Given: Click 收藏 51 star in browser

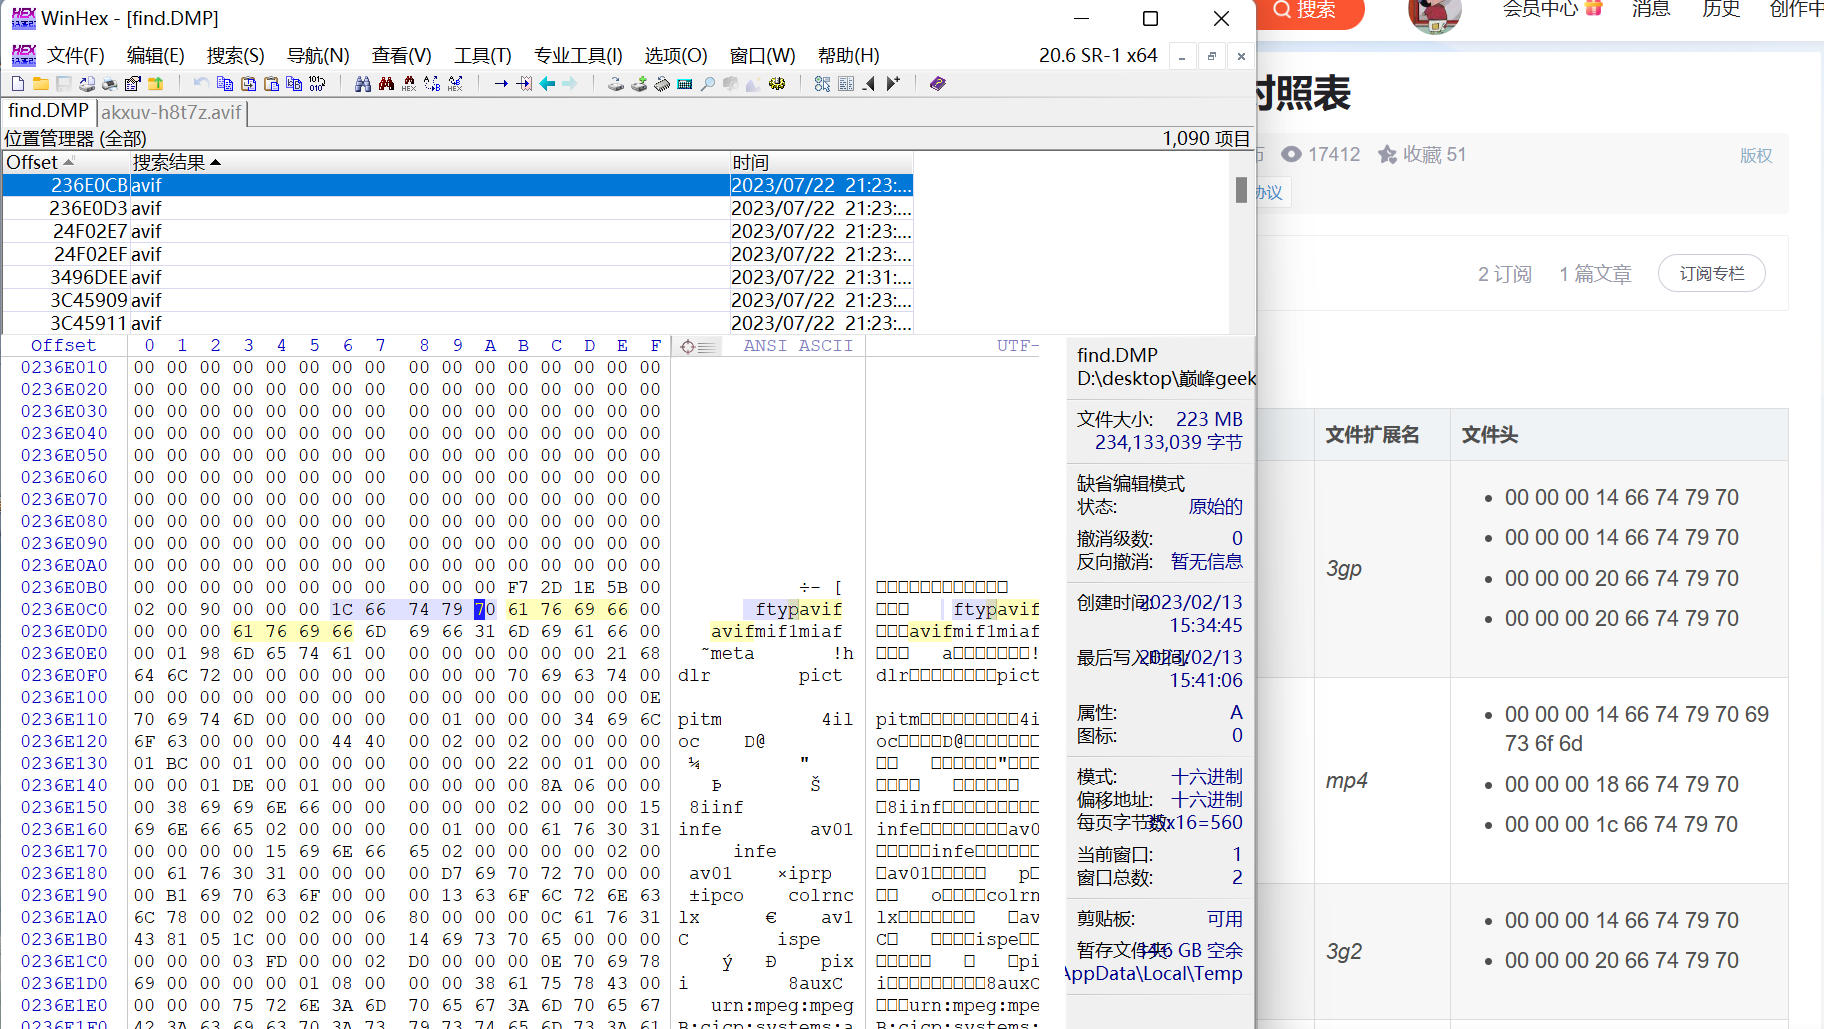Looking at the screenshot, I should click(1421, 154).
